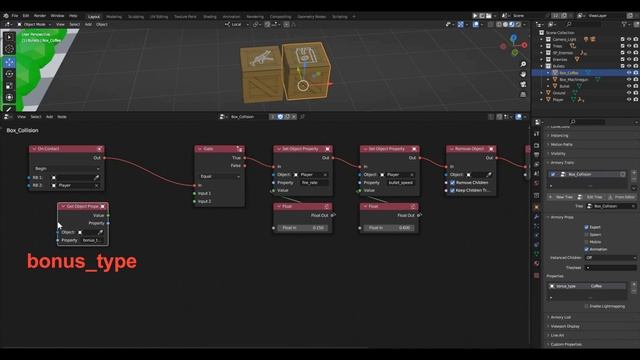Open the Object Data green triangle tab
Screen dimensions: 640x360
point(536,254)
